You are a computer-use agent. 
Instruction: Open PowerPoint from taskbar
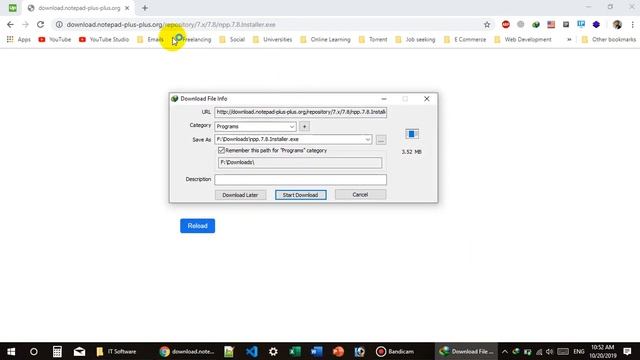click(338, 351)
